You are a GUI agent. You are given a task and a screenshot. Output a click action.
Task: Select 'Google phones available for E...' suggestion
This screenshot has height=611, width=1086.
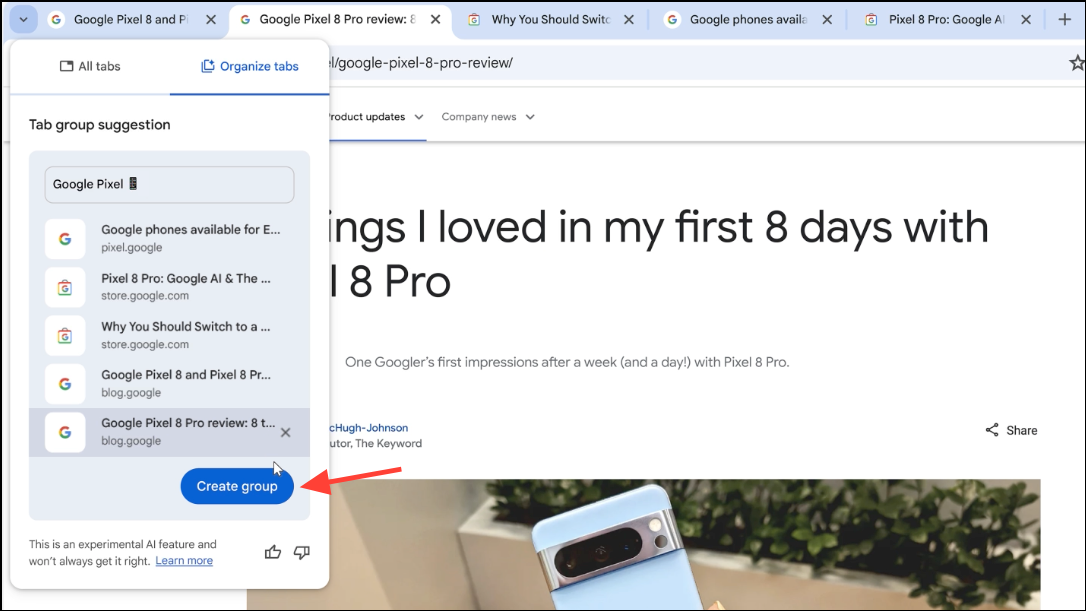pos(169,238)
